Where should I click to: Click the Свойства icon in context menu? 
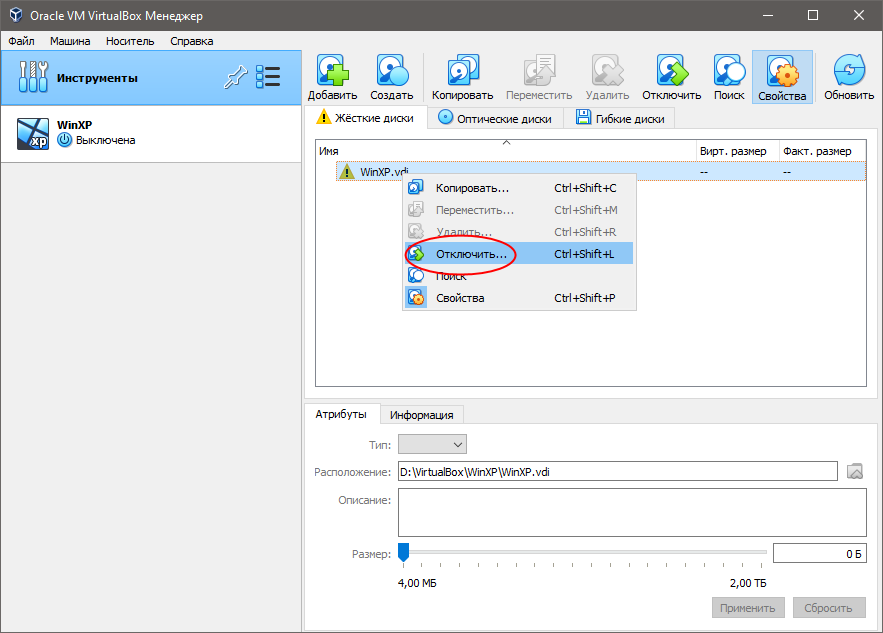point(416,297)
